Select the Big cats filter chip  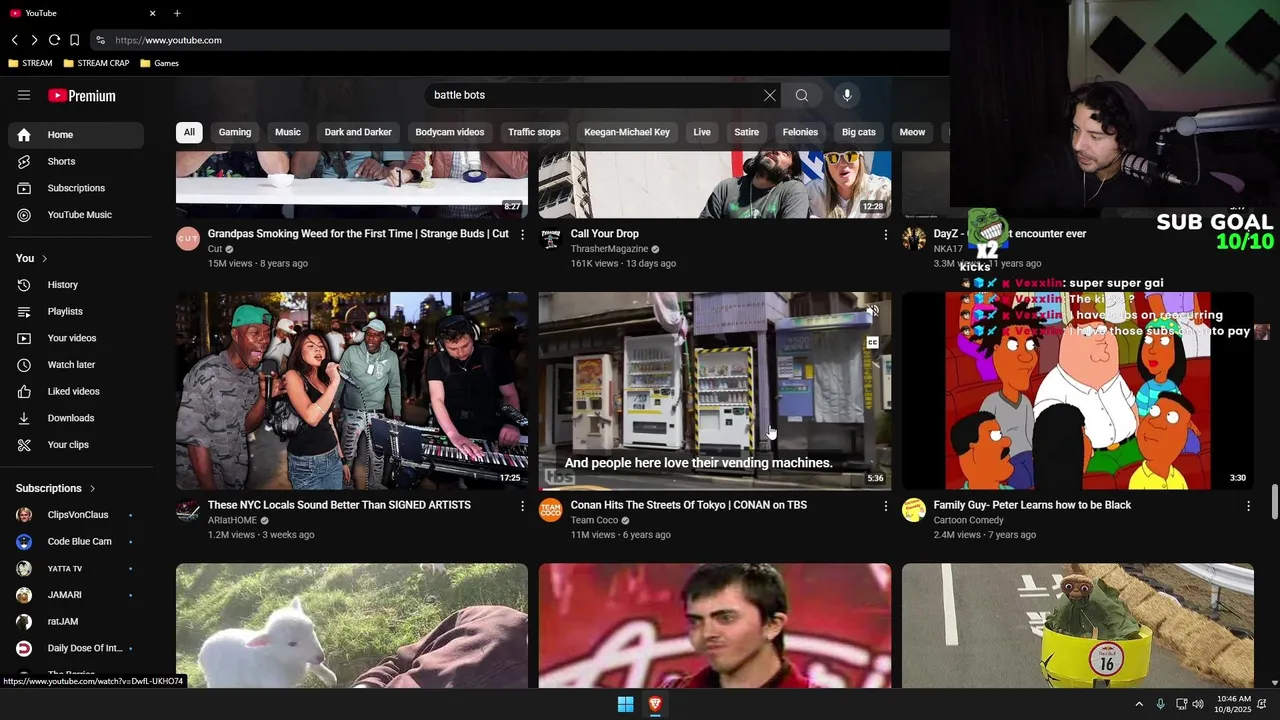pyautogui.click(x=859, y=132)
